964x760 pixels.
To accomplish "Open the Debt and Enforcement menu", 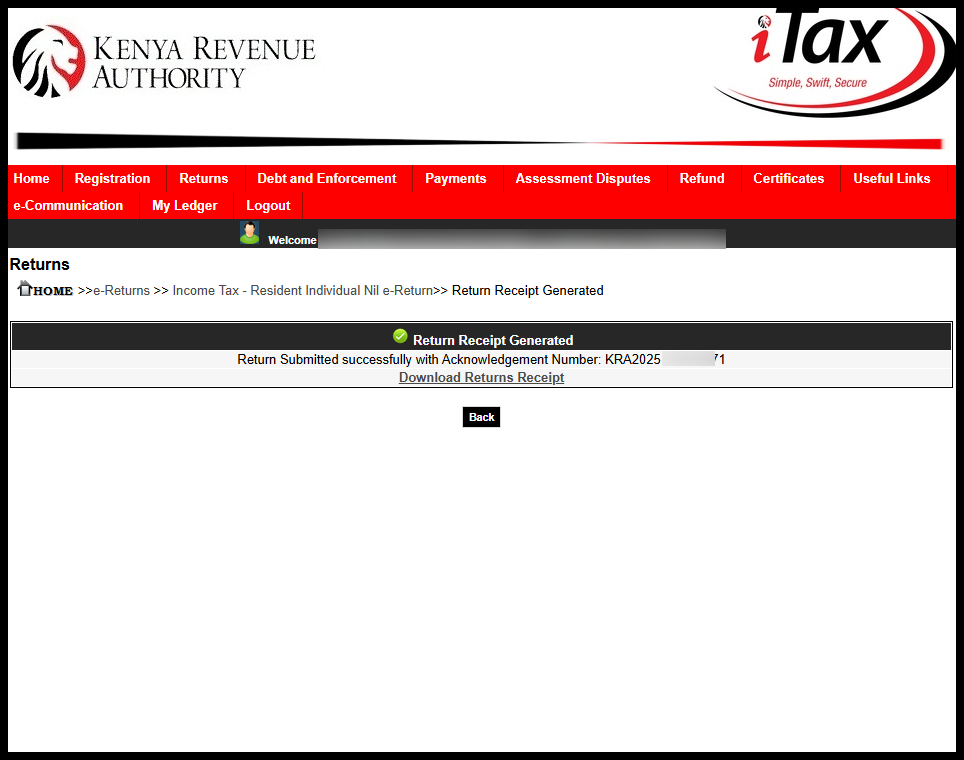I will [x=327, y=178].
